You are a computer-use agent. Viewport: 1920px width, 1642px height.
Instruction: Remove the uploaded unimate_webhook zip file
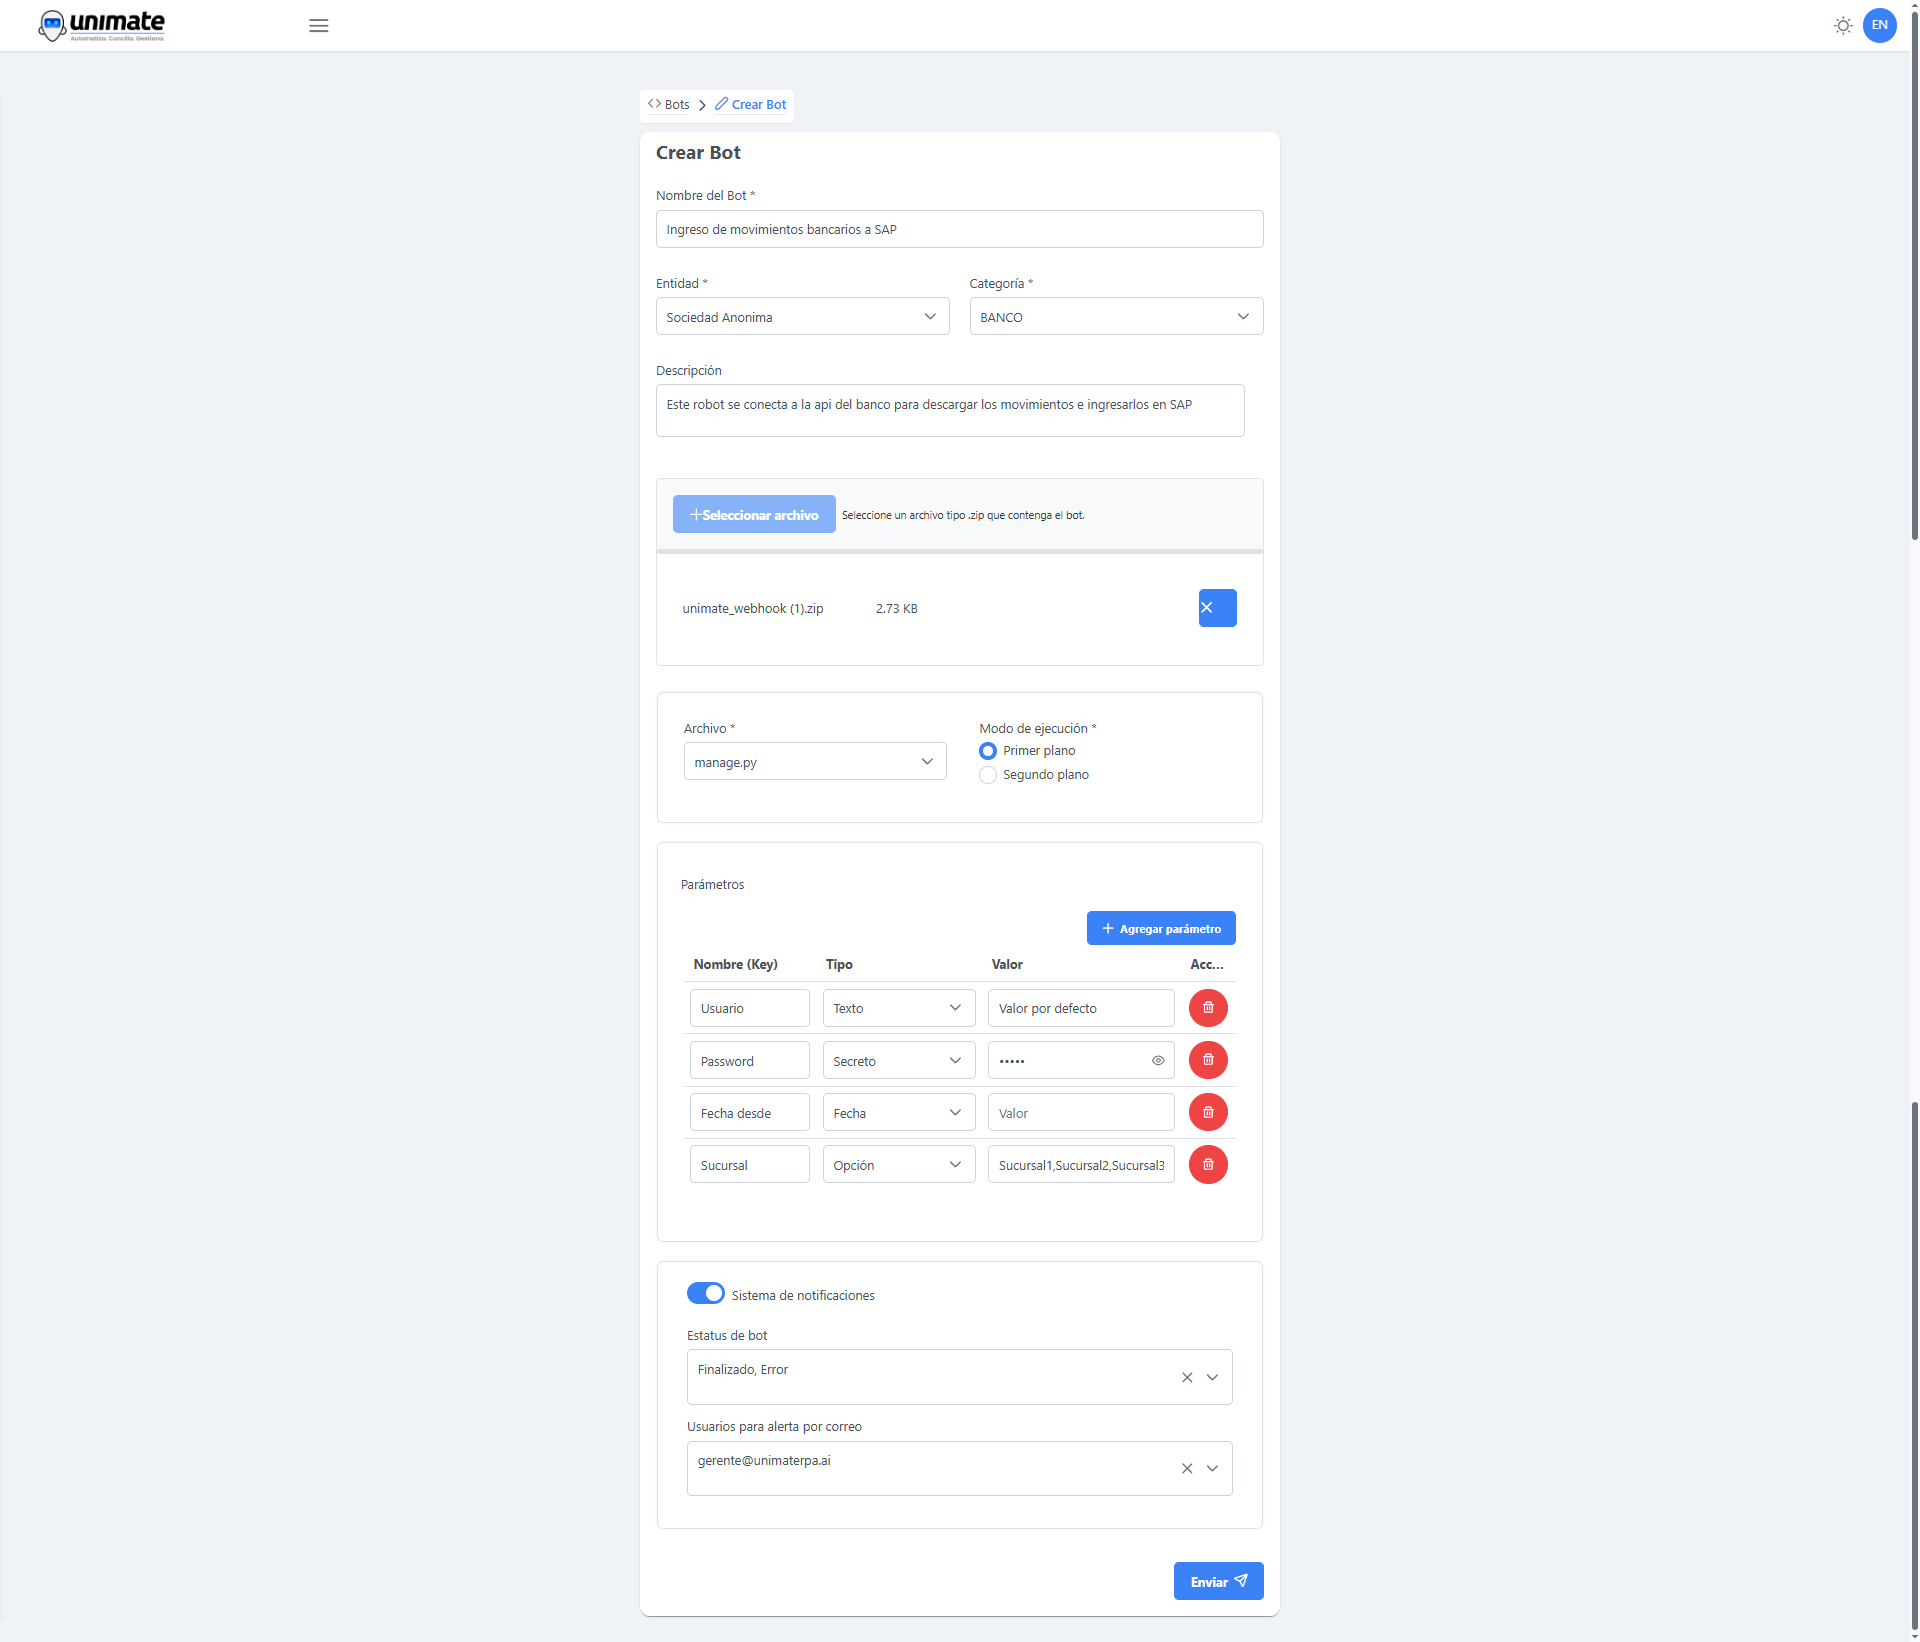click(1216, 607)
